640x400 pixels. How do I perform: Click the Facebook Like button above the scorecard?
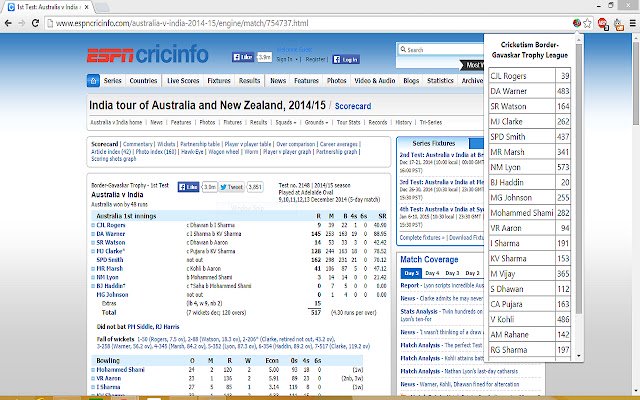tap(188, 187)
